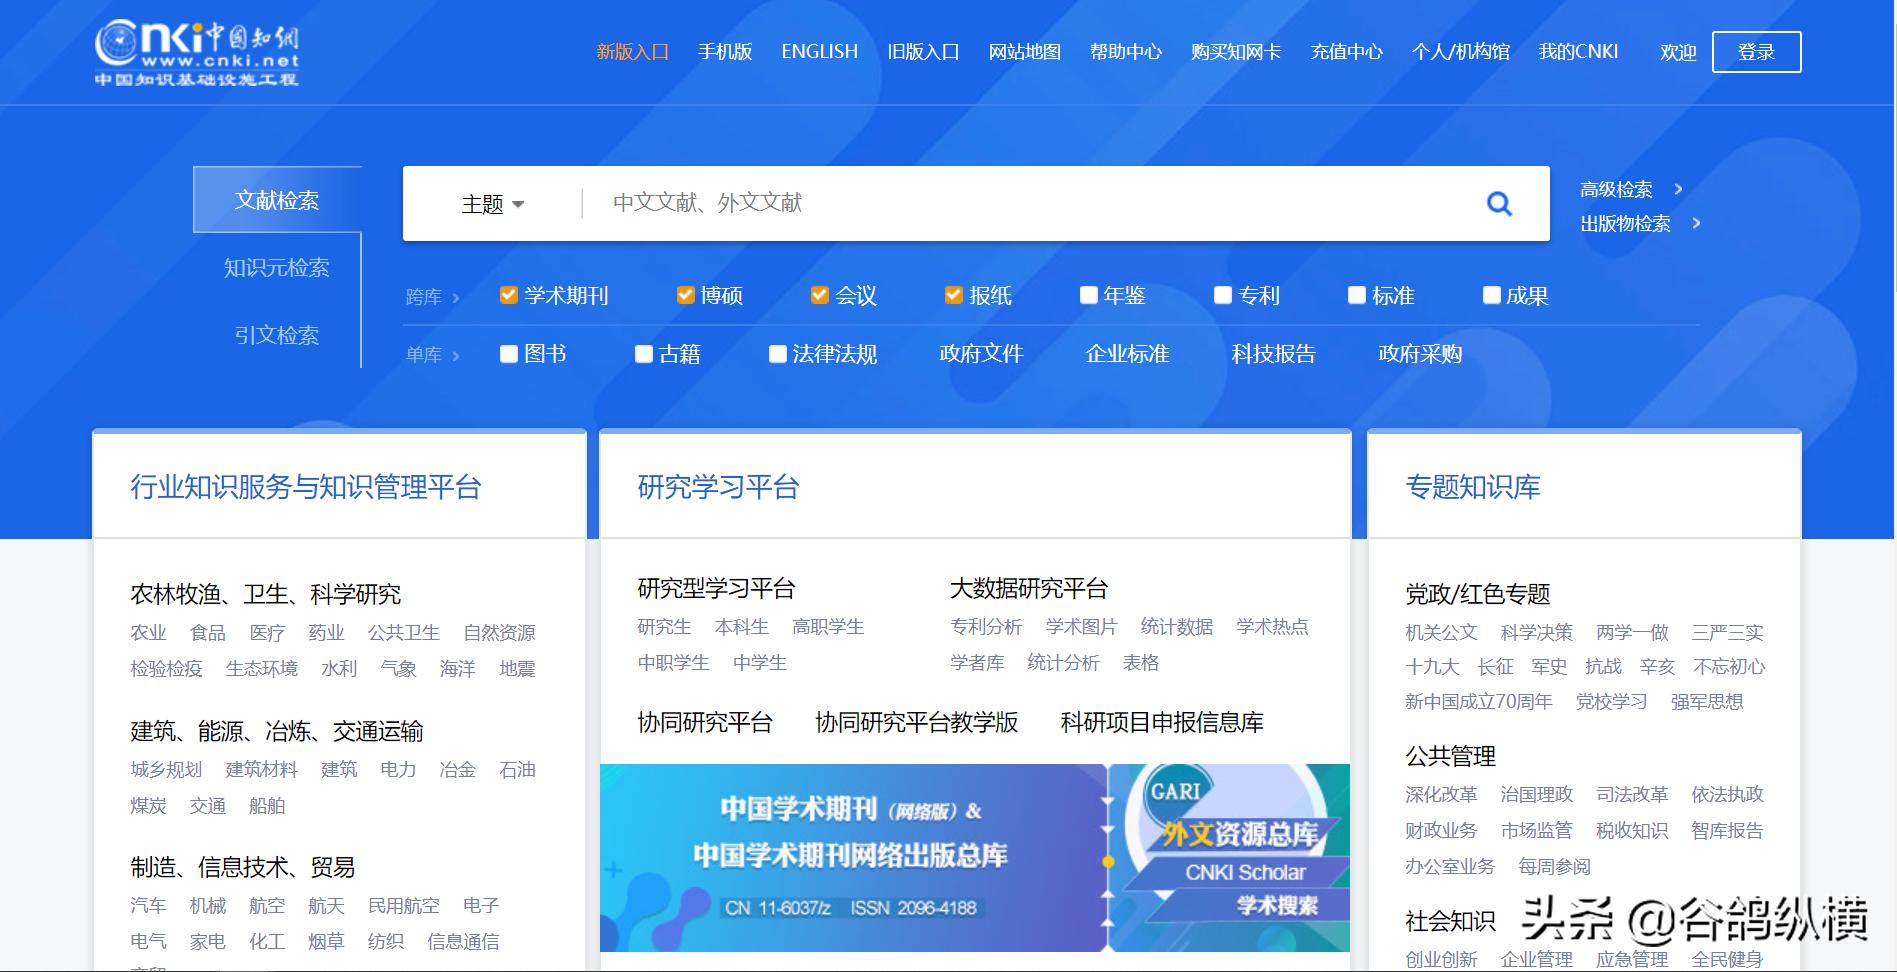The height and width of the screenshot is (972, 1897).
Task: Enable the 图书 checkbox
Action: (508, 353)
